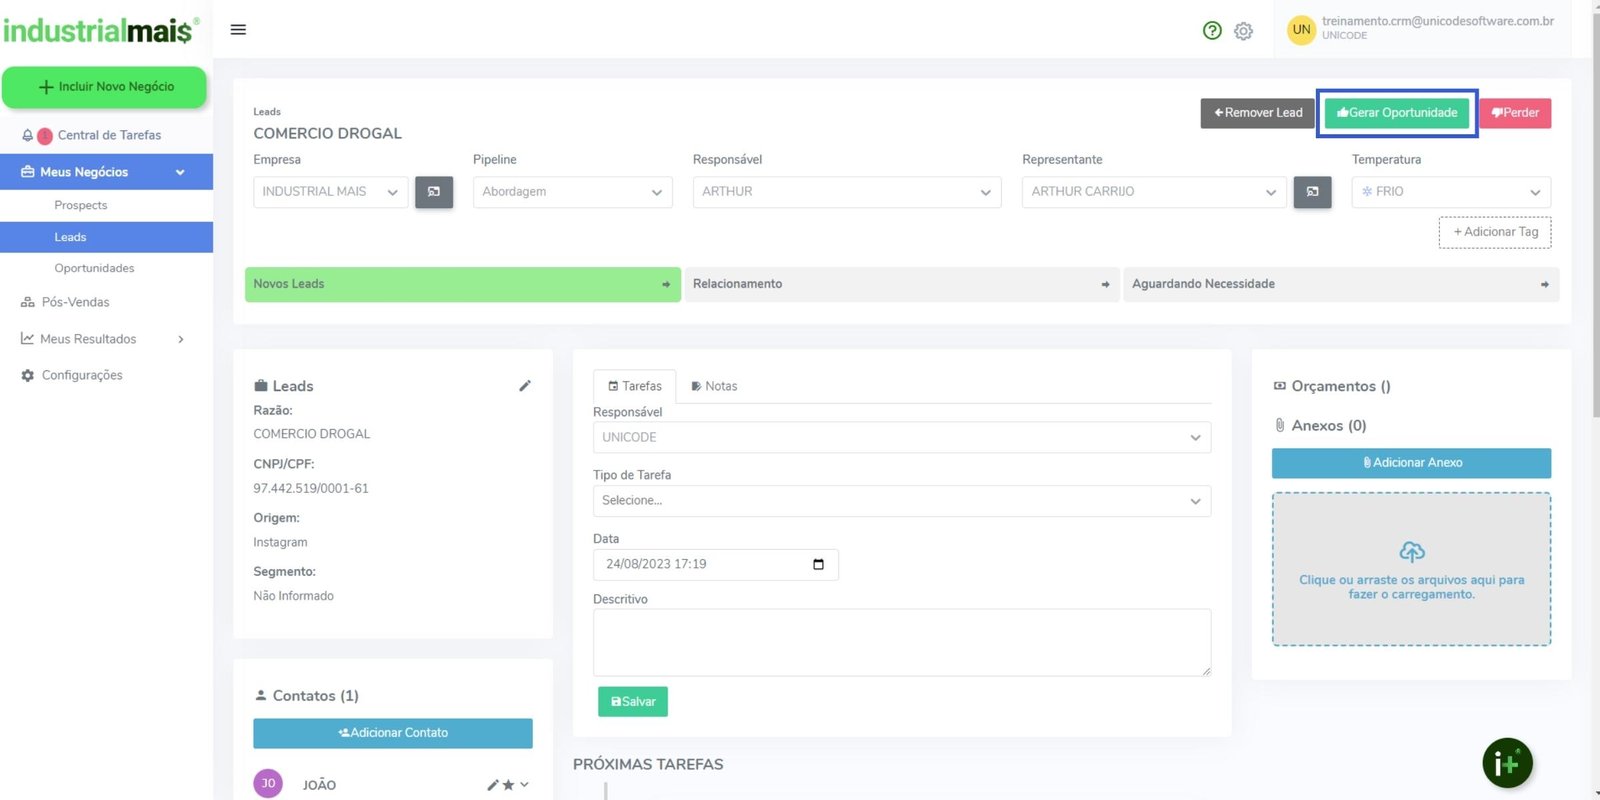The width and height of the screenshot is (1600, 800).
Task: Mark contact JOÃO with star icon
Action: pos(508,785)
